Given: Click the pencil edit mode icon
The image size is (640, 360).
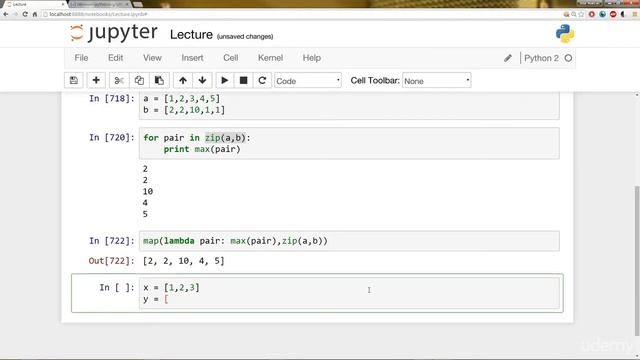Looking at the screenshot, I should [x=508, y=58].
